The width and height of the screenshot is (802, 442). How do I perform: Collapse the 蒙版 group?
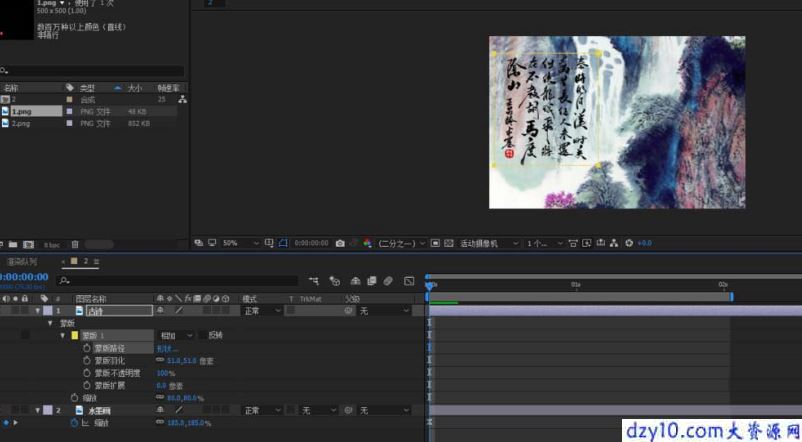click(x=50, y=323)
